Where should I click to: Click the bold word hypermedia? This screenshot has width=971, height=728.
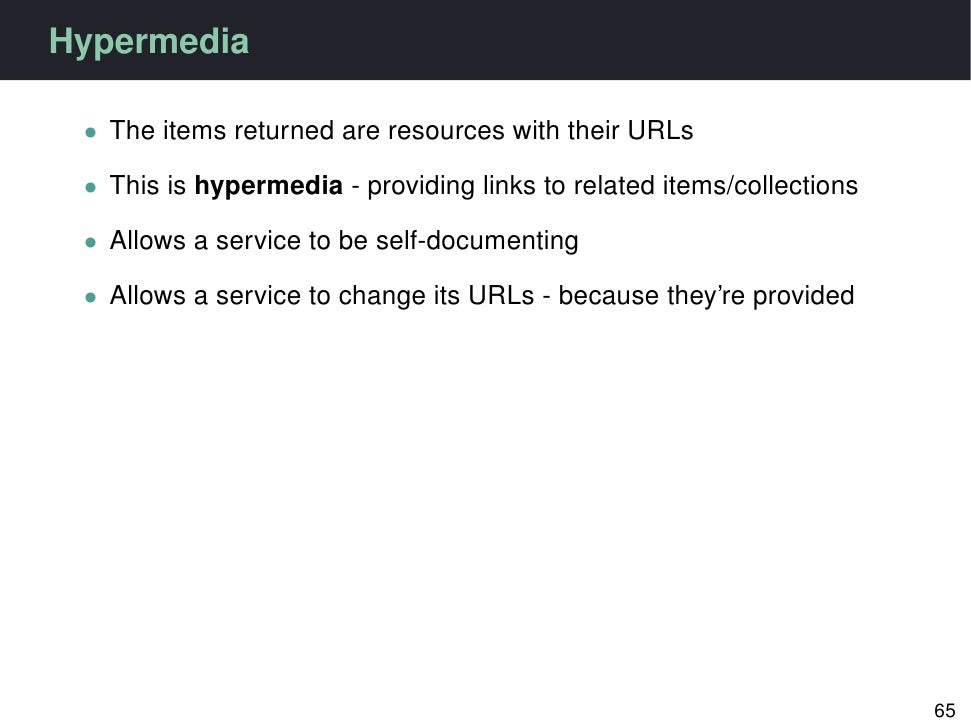[268, 186]
